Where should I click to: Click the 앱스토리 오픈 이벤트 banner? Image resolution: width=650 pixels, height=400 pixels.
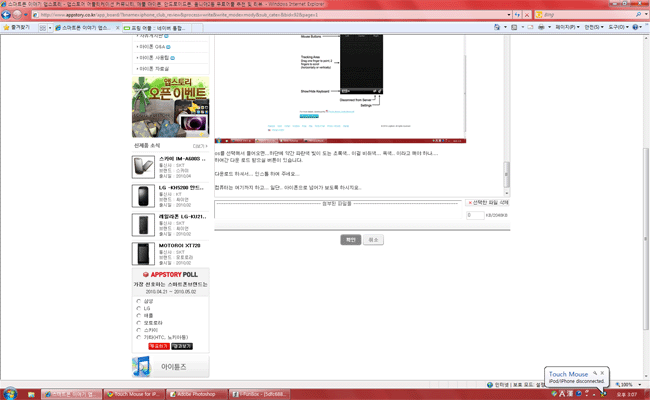pyautogui.click(x=170, y=107)
